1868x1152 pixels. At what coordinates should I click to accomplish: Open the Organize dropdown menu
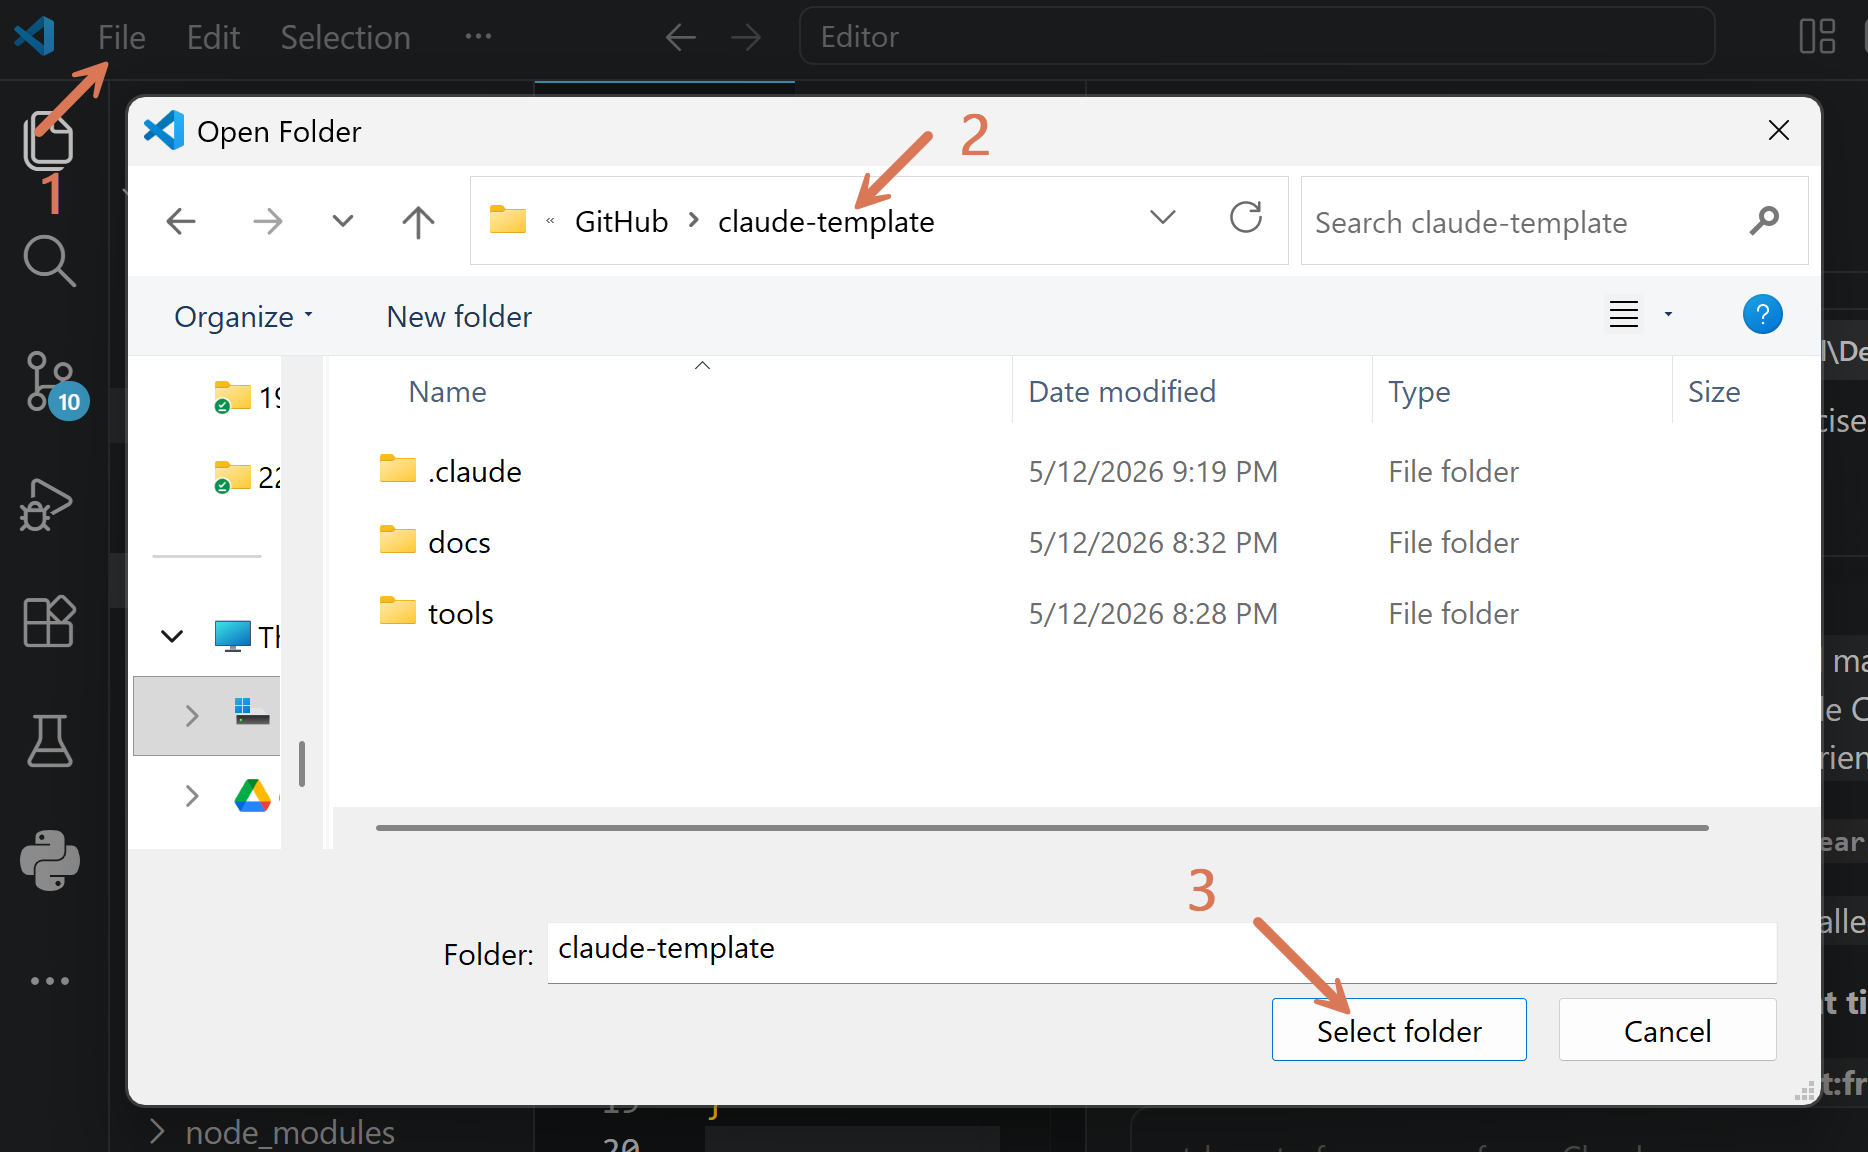click(243, 317)
